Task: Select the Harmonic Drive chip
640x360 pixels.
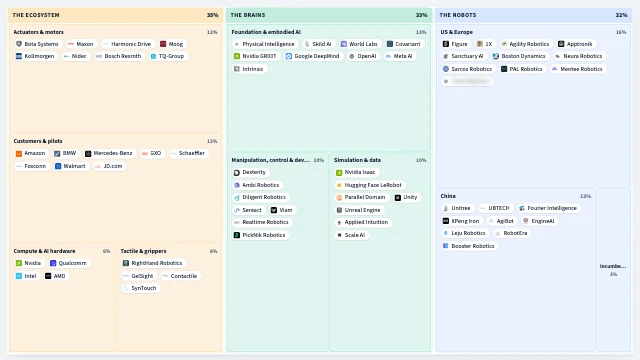Action: pyautogui.click(x=127, y=44)
